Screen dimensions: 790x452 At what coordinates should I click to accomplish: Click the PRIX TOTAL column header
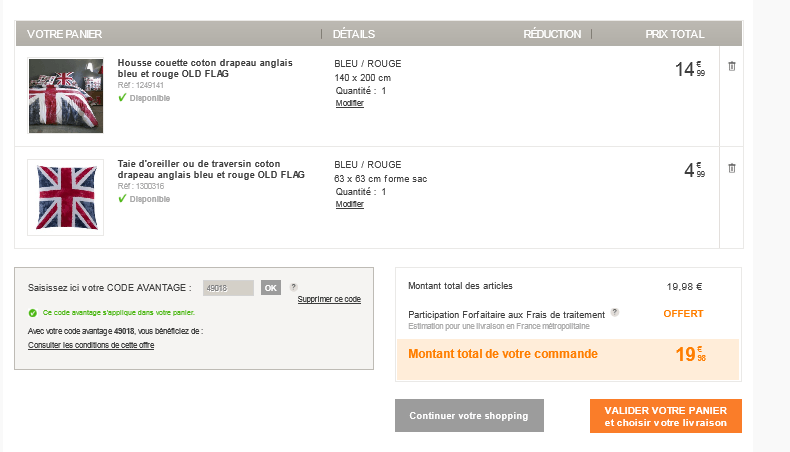pyautogui.click(x=674, y=34)
